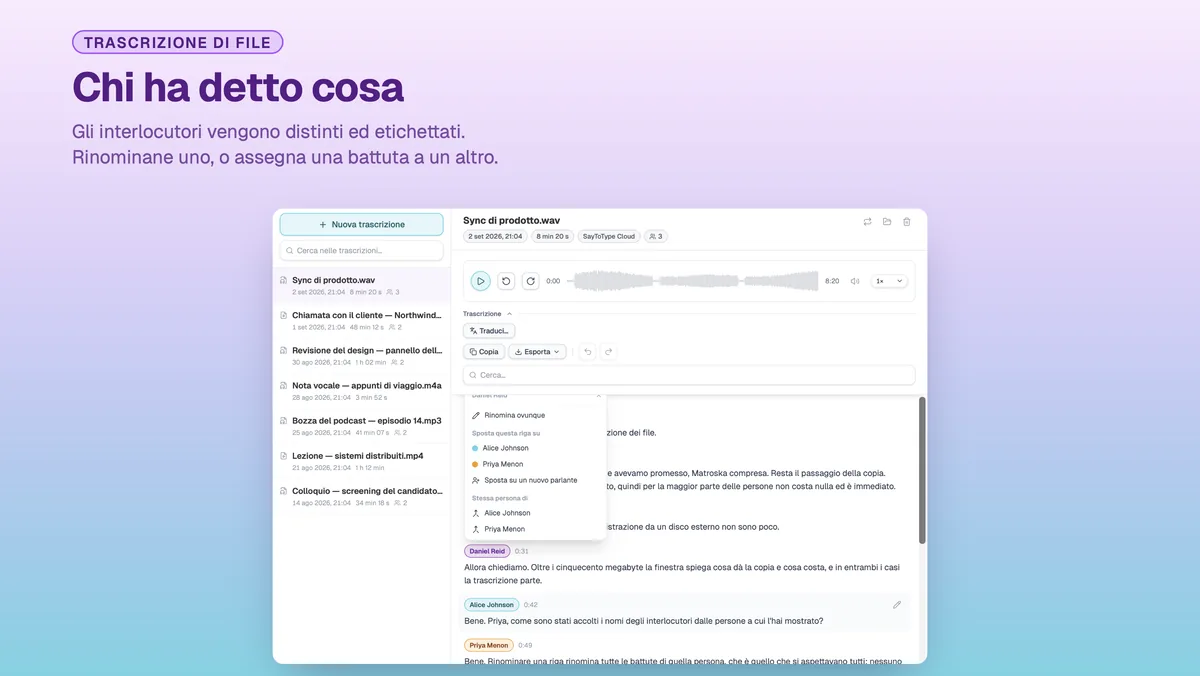Click the Alice Johnson speaker tag at 0:42
Image resolution: width=1200 pixels, height=676 pixels.
point(491,605)
